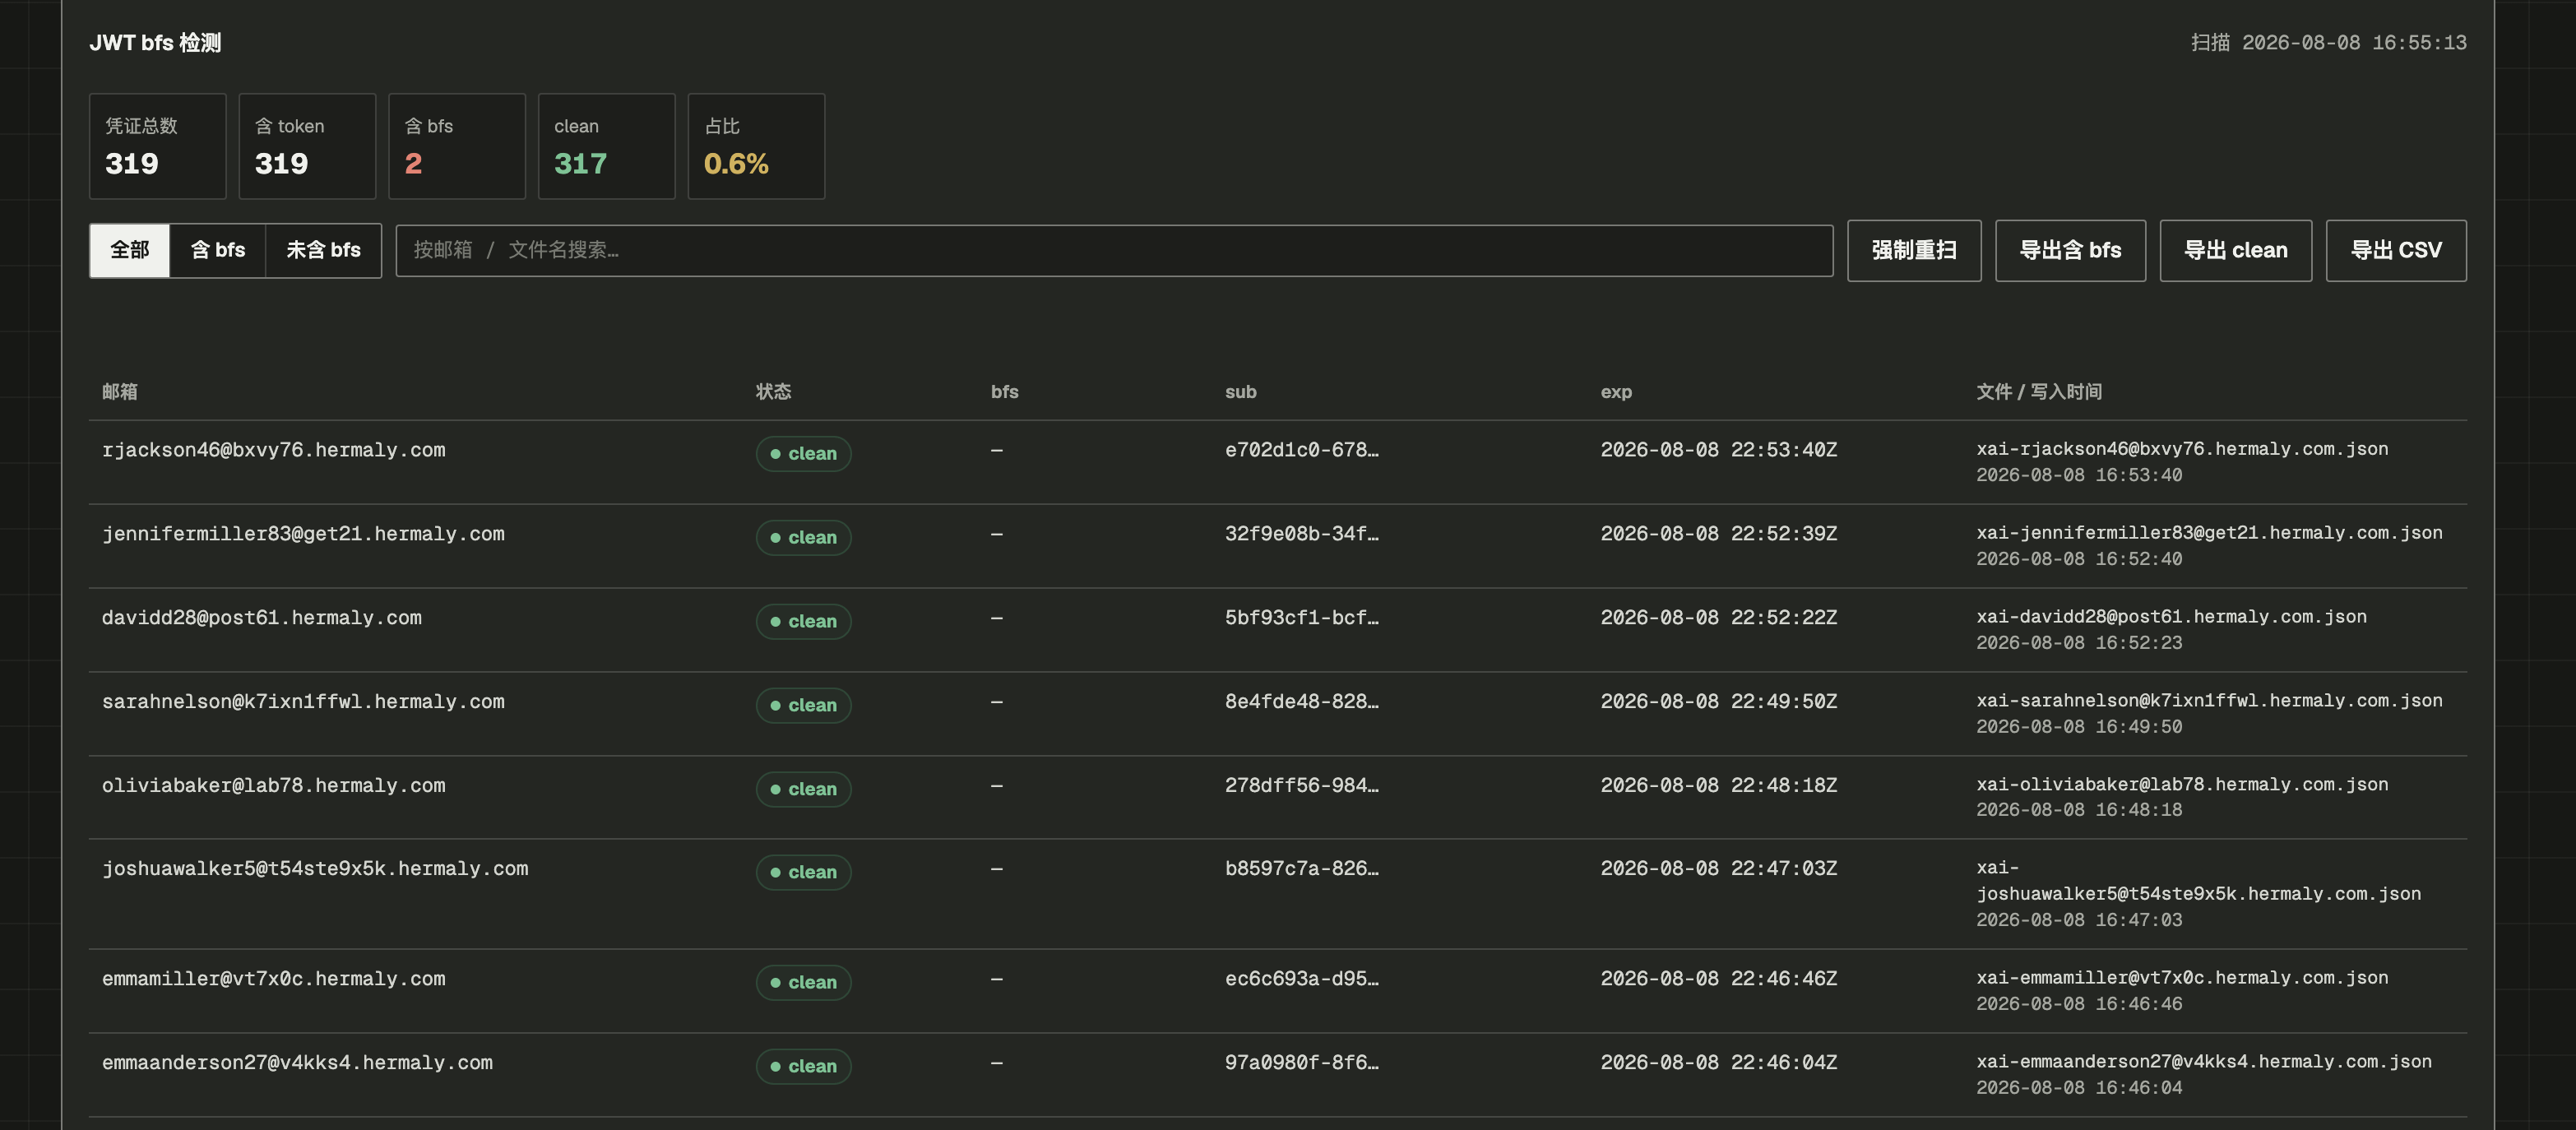This screenshot has width=2576, height=1130.
Task: Click sub value 278dff56-984…
Action: click(1301, 786)
